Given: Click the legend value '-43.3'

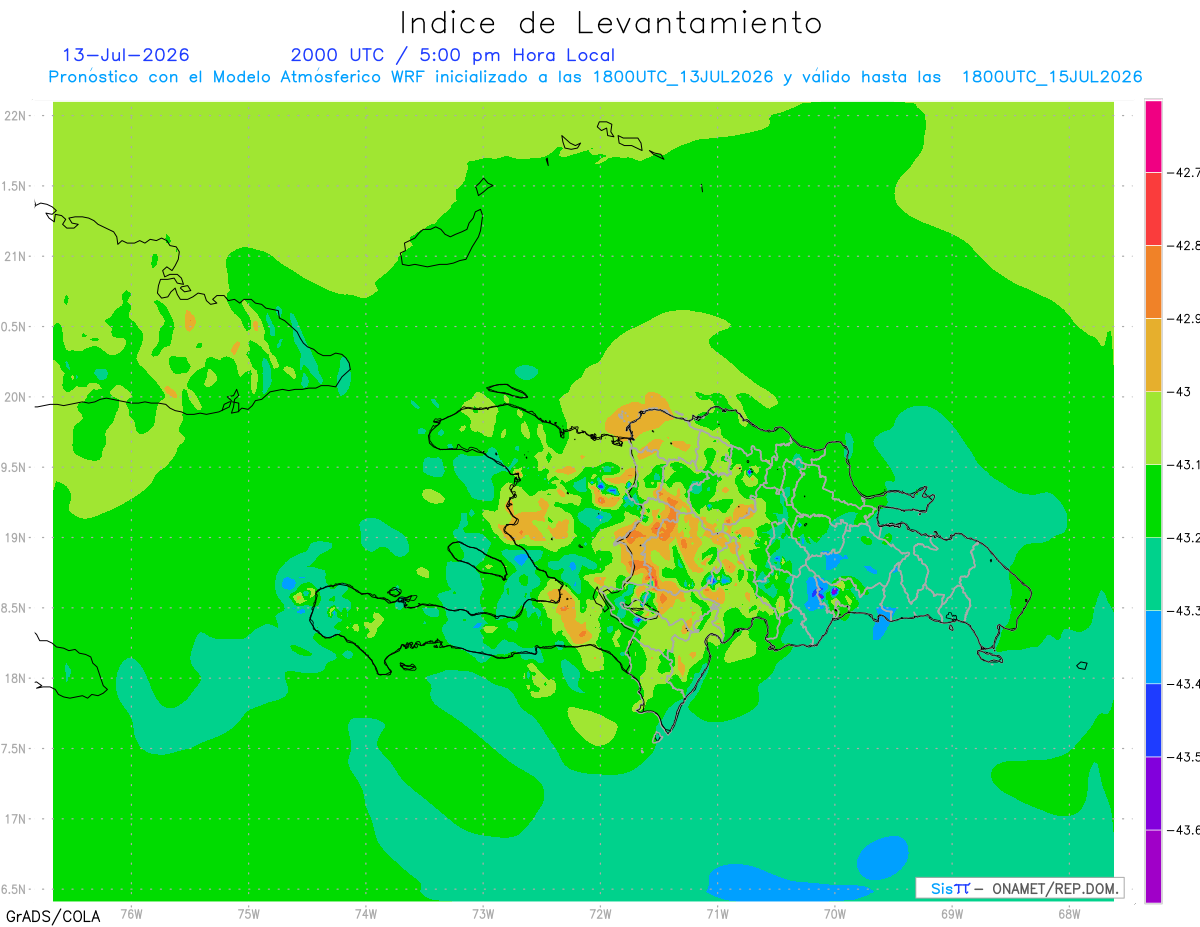Looking at the screenshot, I should click(x=1185, y=611).
